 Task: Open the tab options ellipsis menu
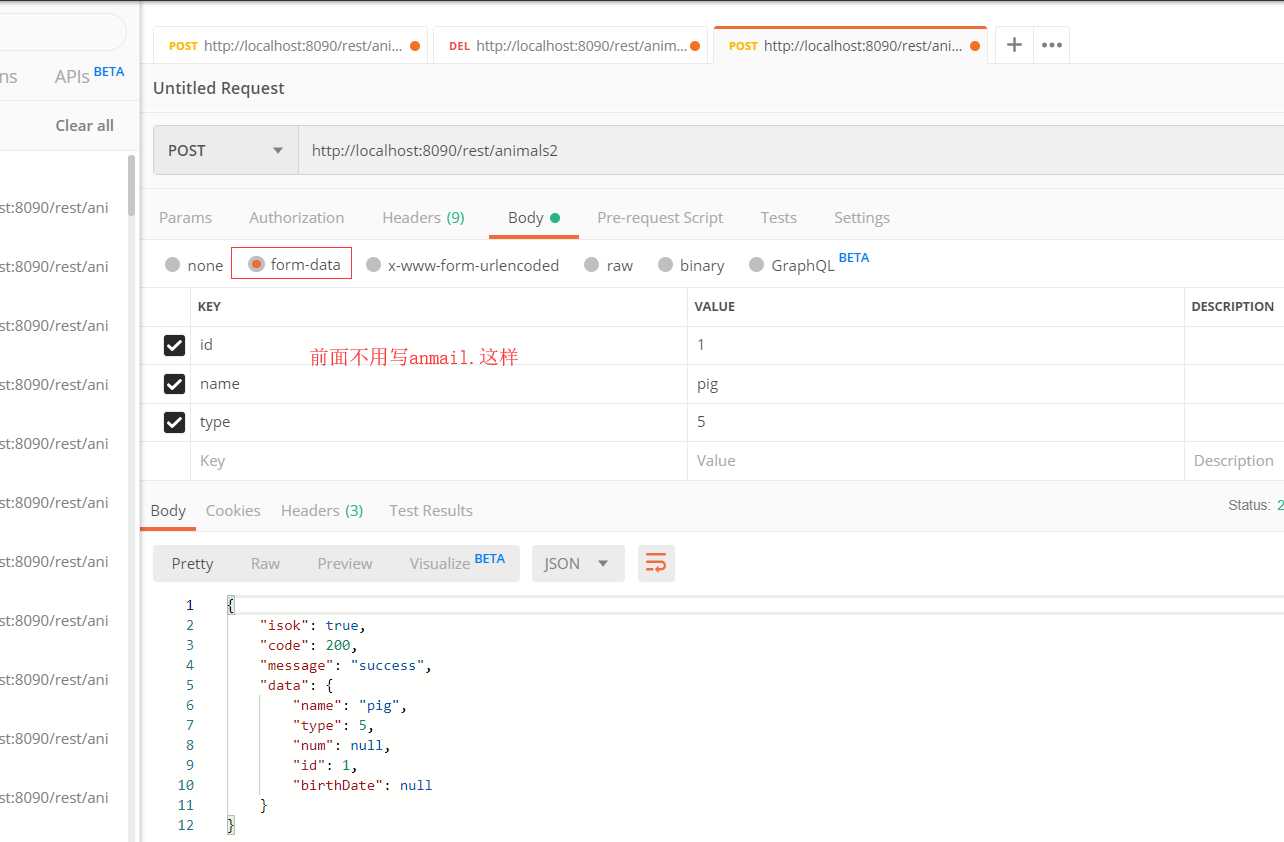coord(1051,45)
